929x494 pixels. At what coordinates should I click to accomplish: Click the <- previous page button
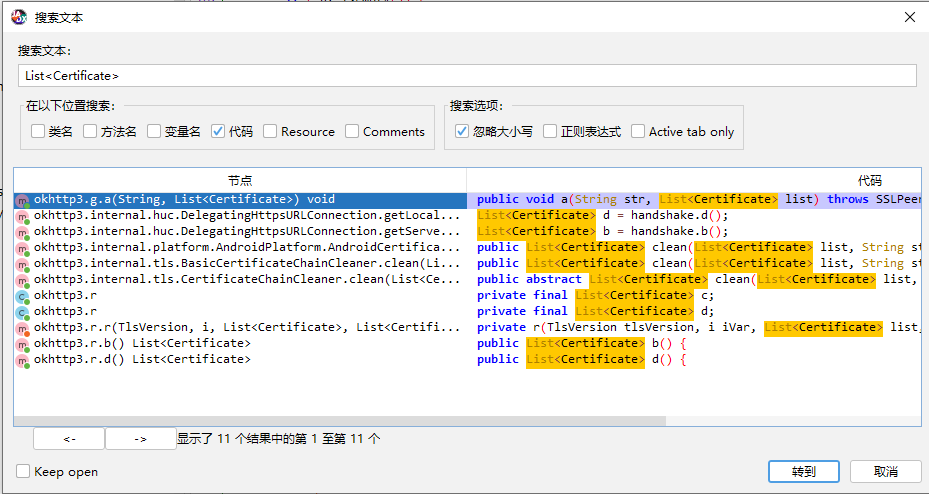69,439
